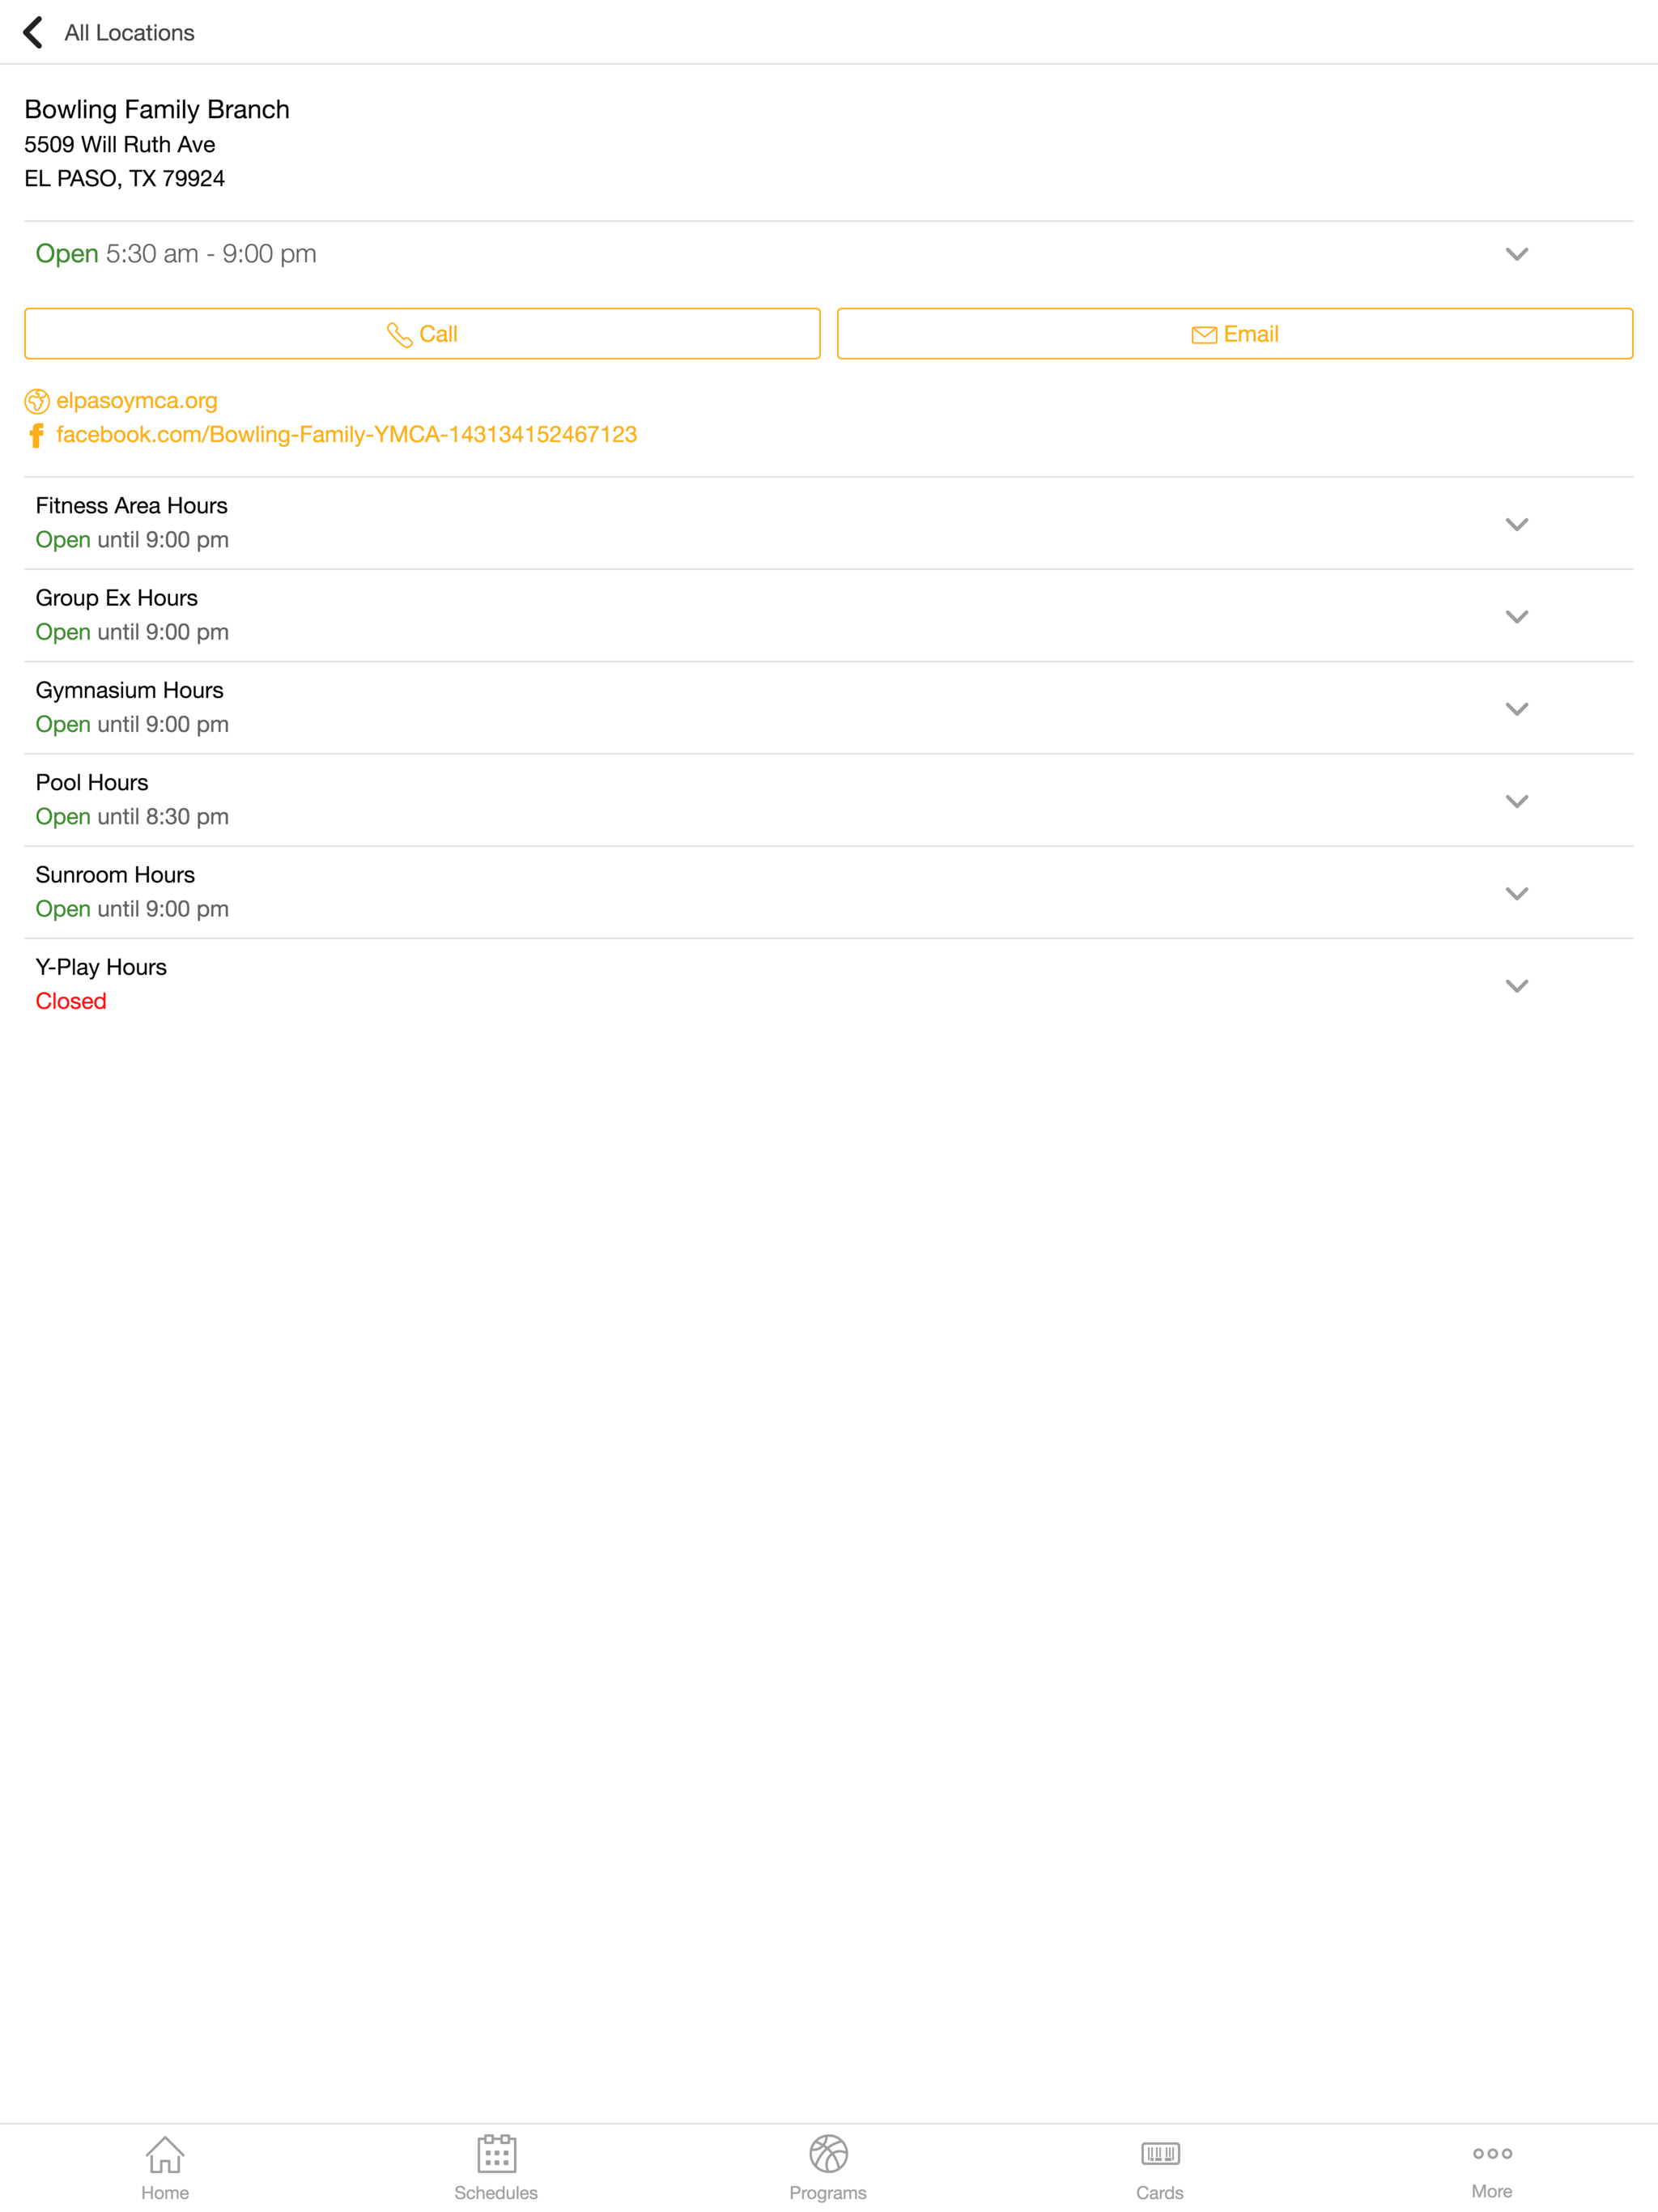Expand Group Ex Hours chevron
1658x2212 pixels.
tap(1516, 616)
